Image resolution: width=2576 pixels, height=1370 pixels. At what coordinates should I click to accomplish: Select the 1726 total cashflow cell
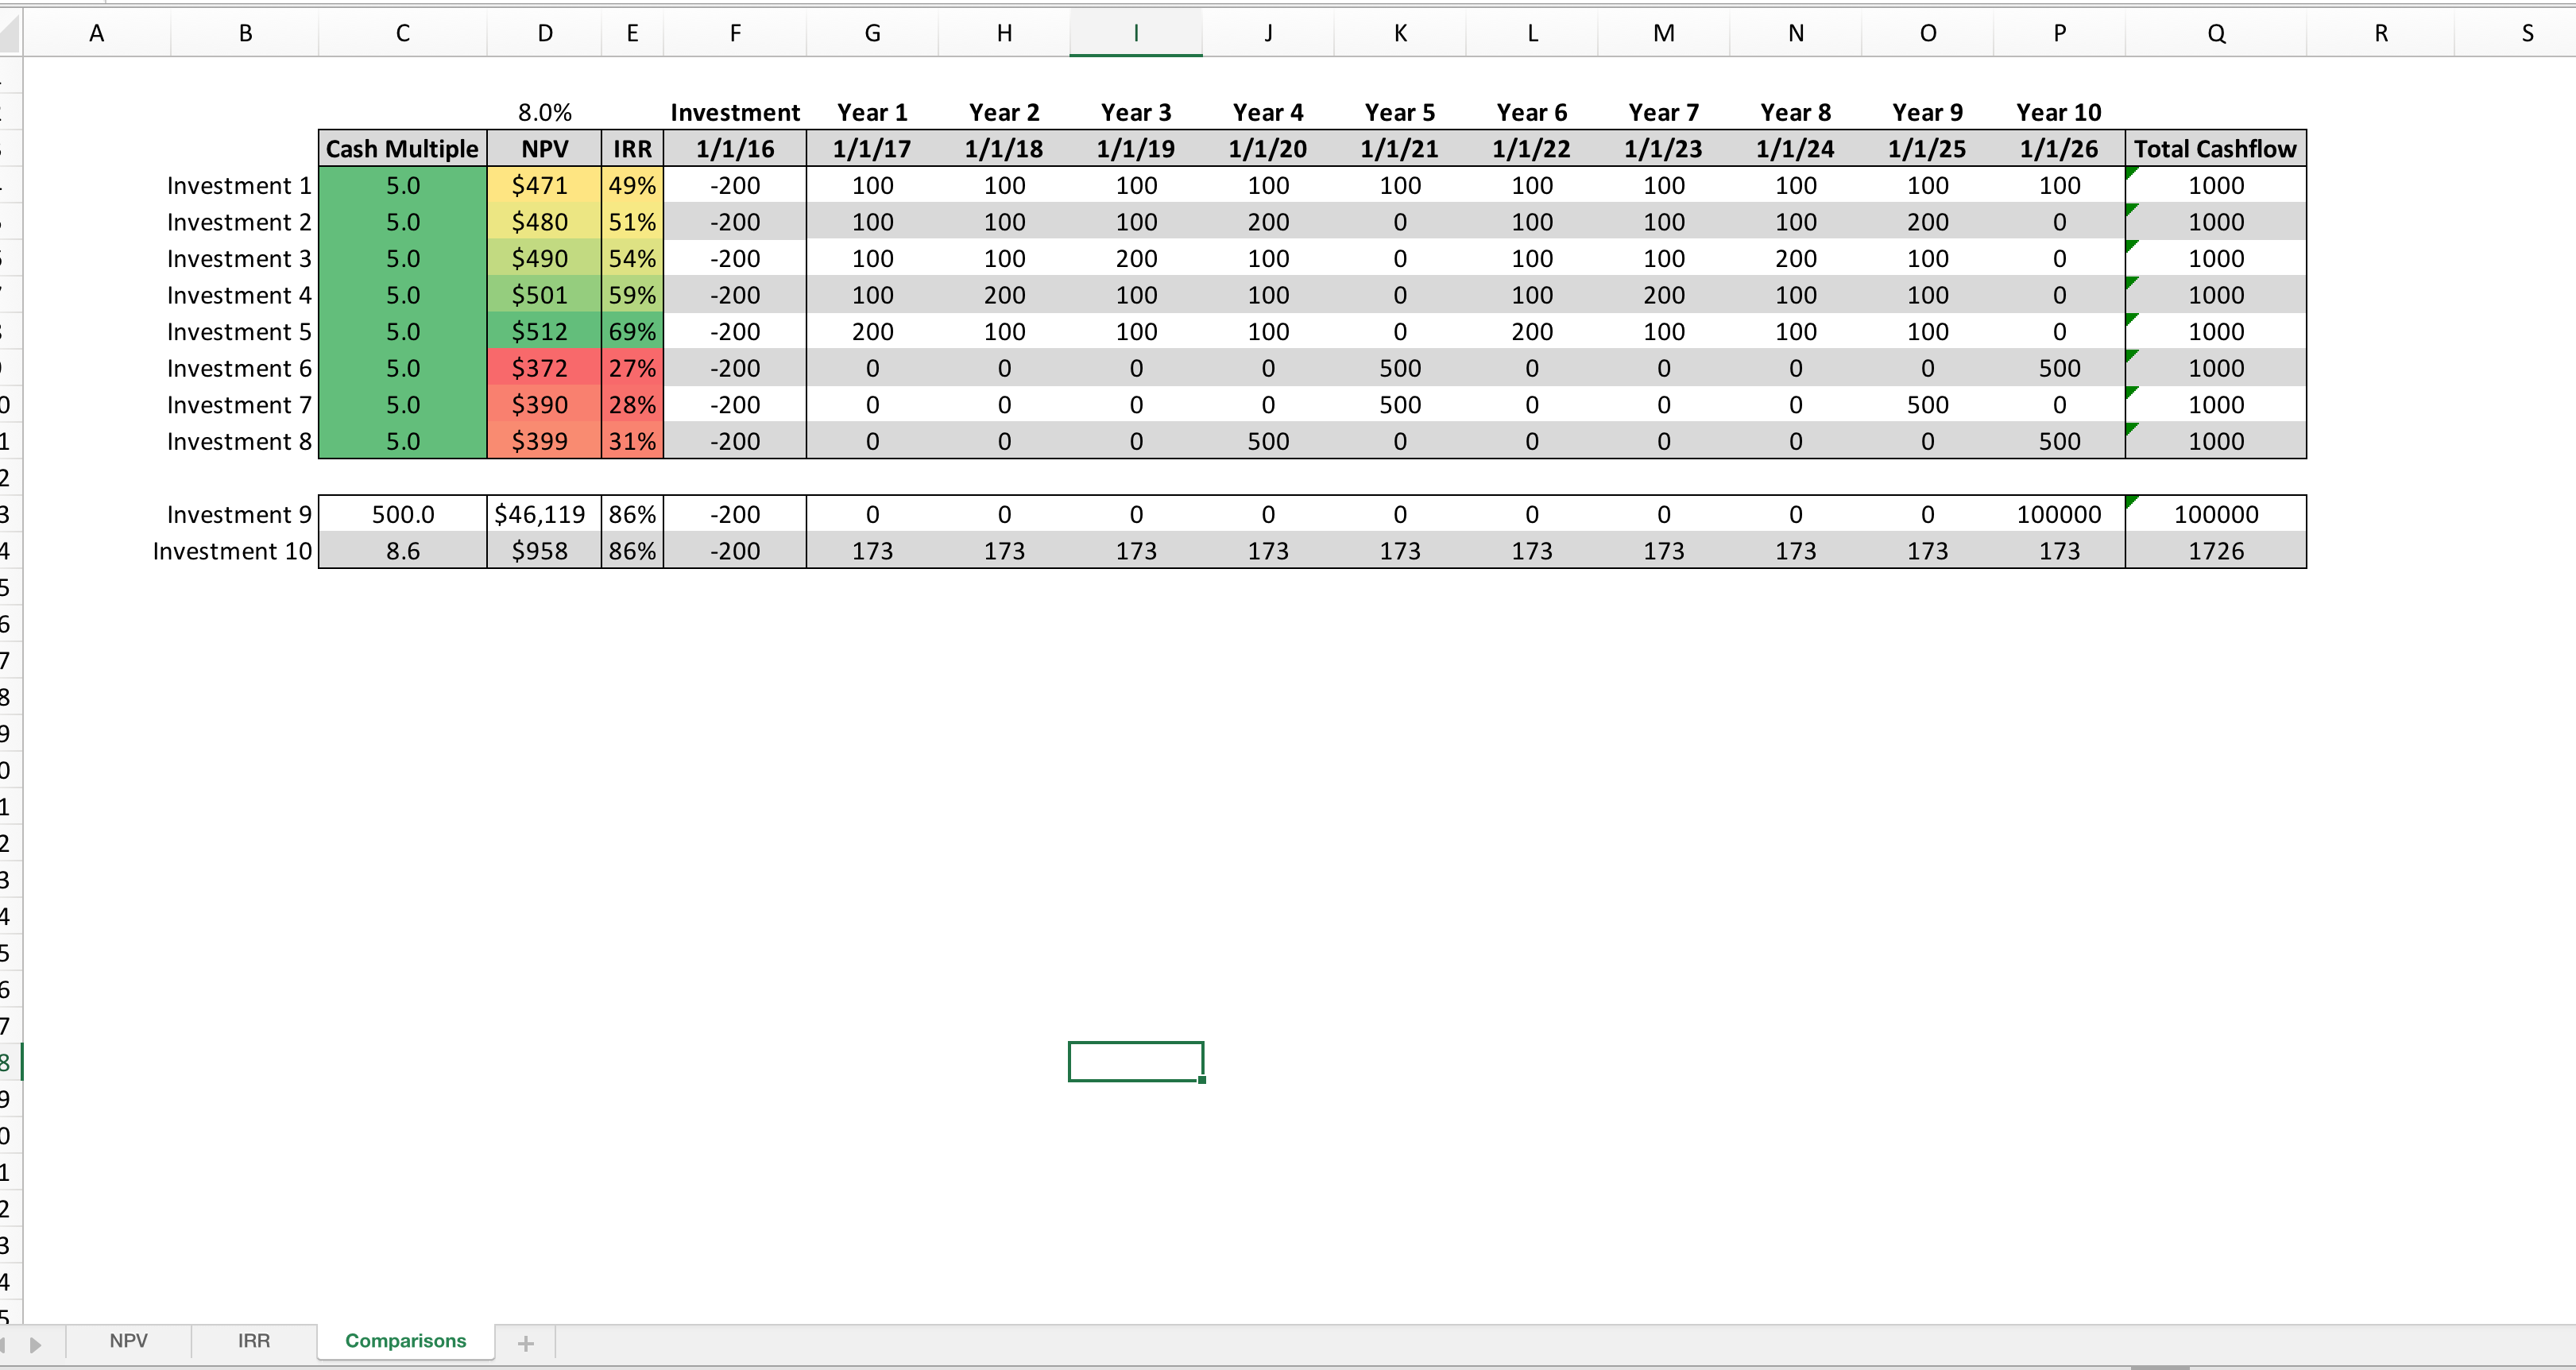point(2216,551)
